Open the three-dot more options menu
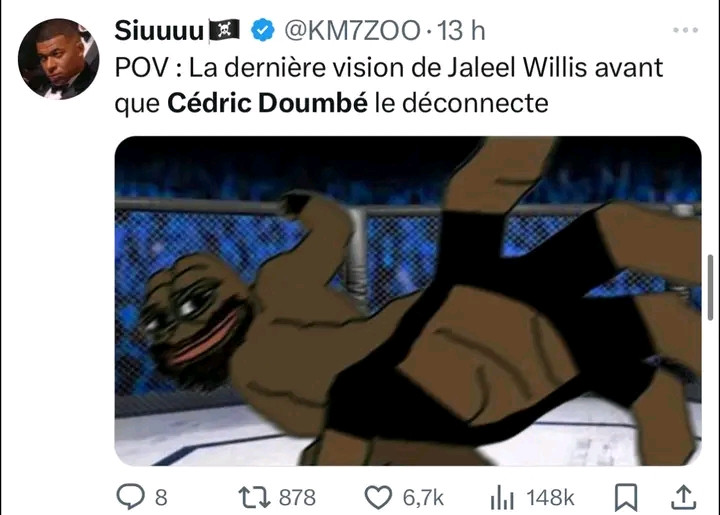Screen dimensions: 720x515 pos(686,30)
